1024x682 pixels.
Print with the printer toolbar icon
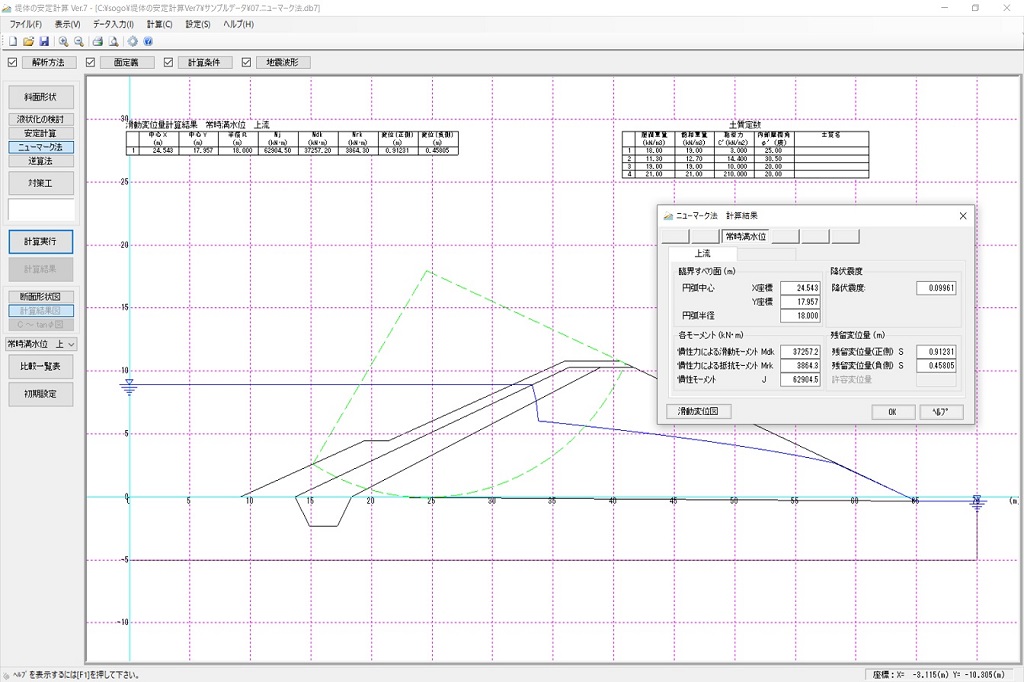click(97, 41)
